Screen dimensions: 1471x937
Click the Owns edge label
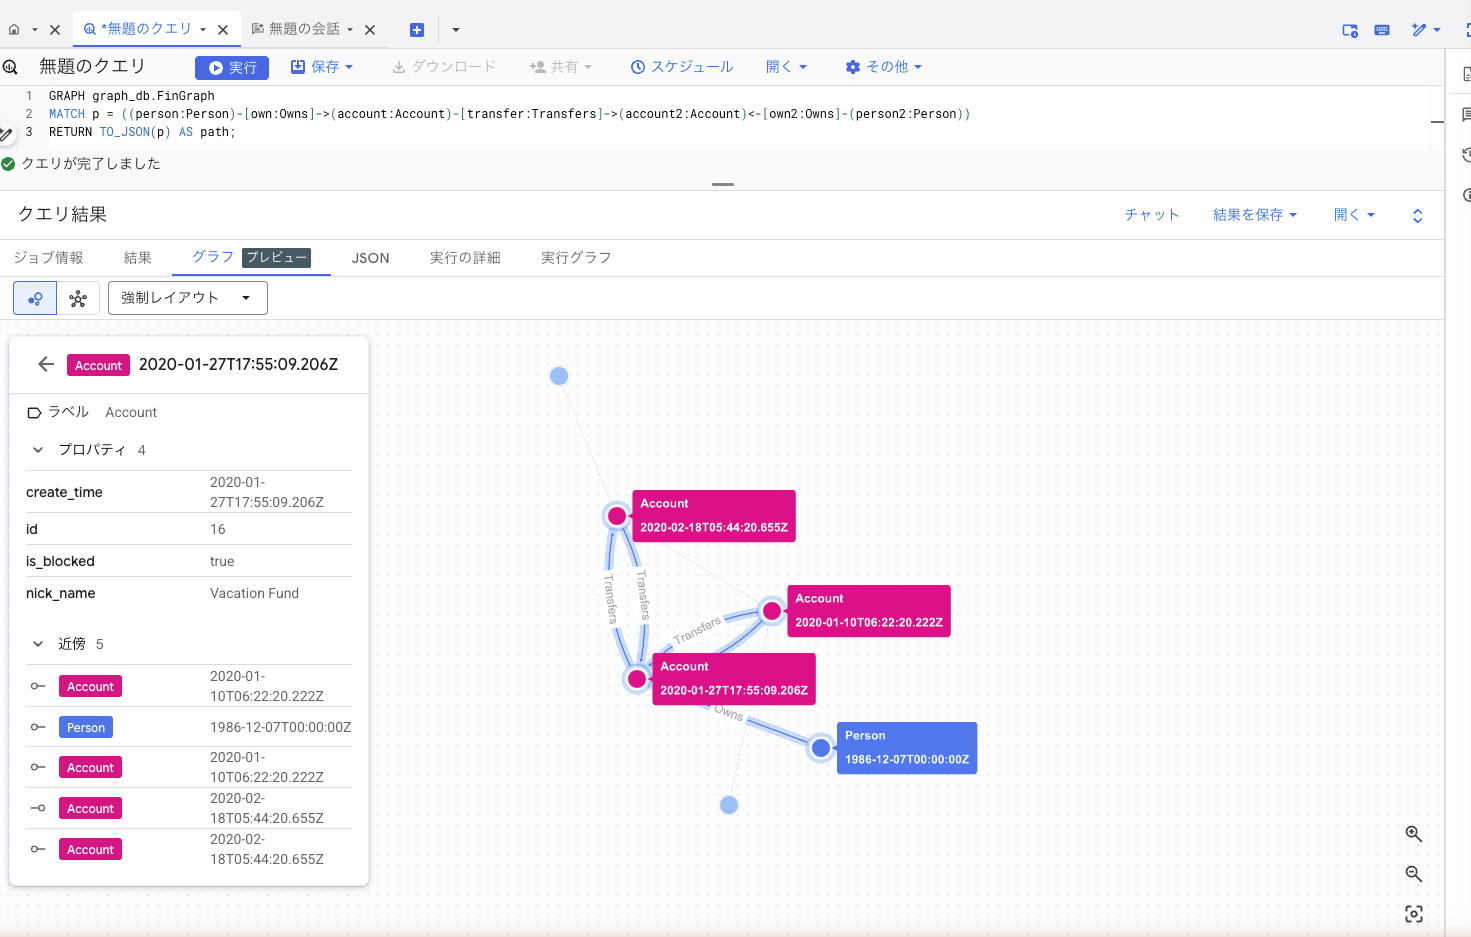click(x=729, y=713)
